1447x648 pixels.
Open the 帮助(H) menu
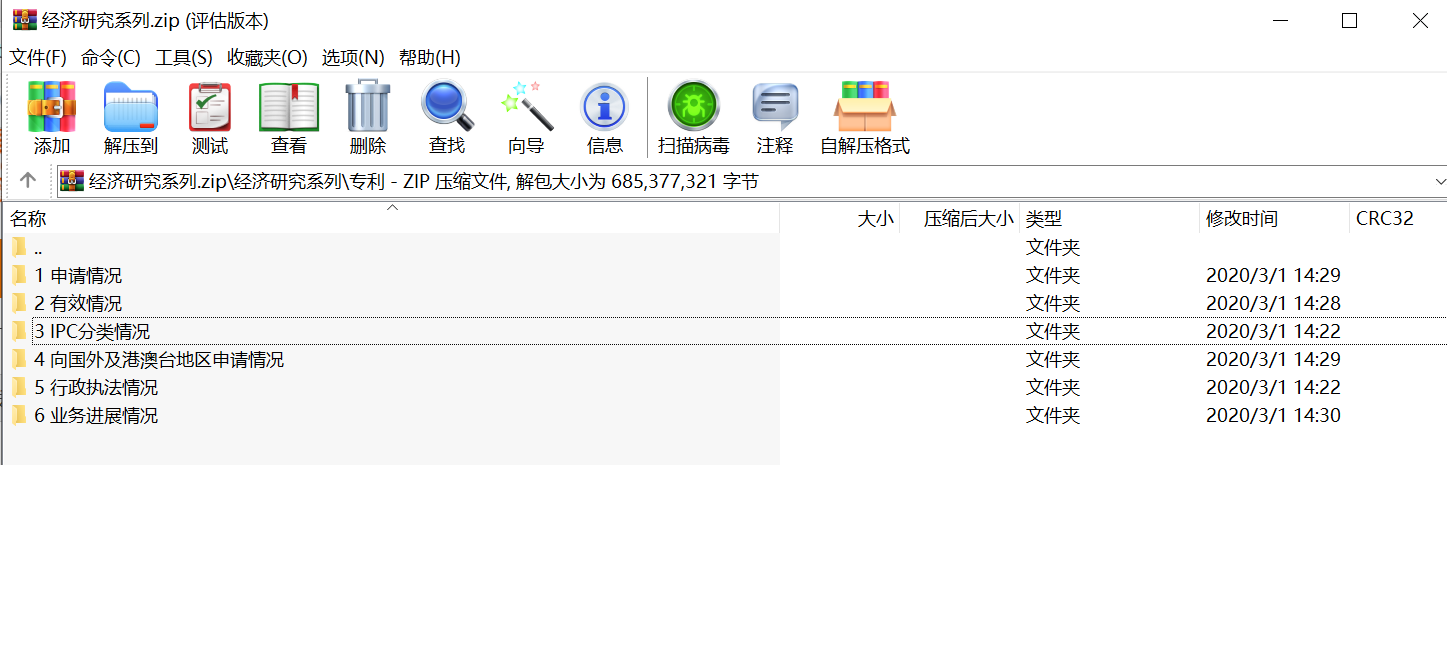(x=430, y=58)
